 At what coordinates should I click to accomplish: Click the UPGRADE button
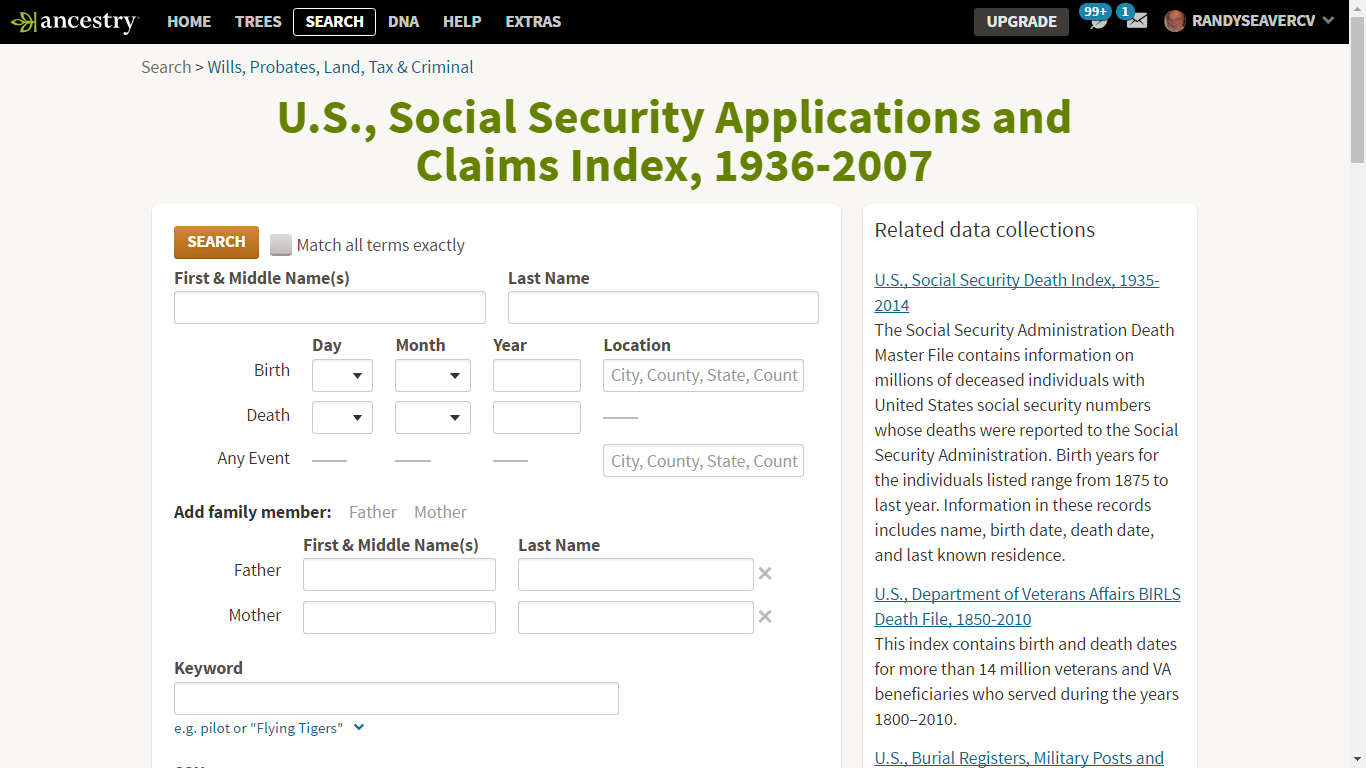click(1021, 21)
